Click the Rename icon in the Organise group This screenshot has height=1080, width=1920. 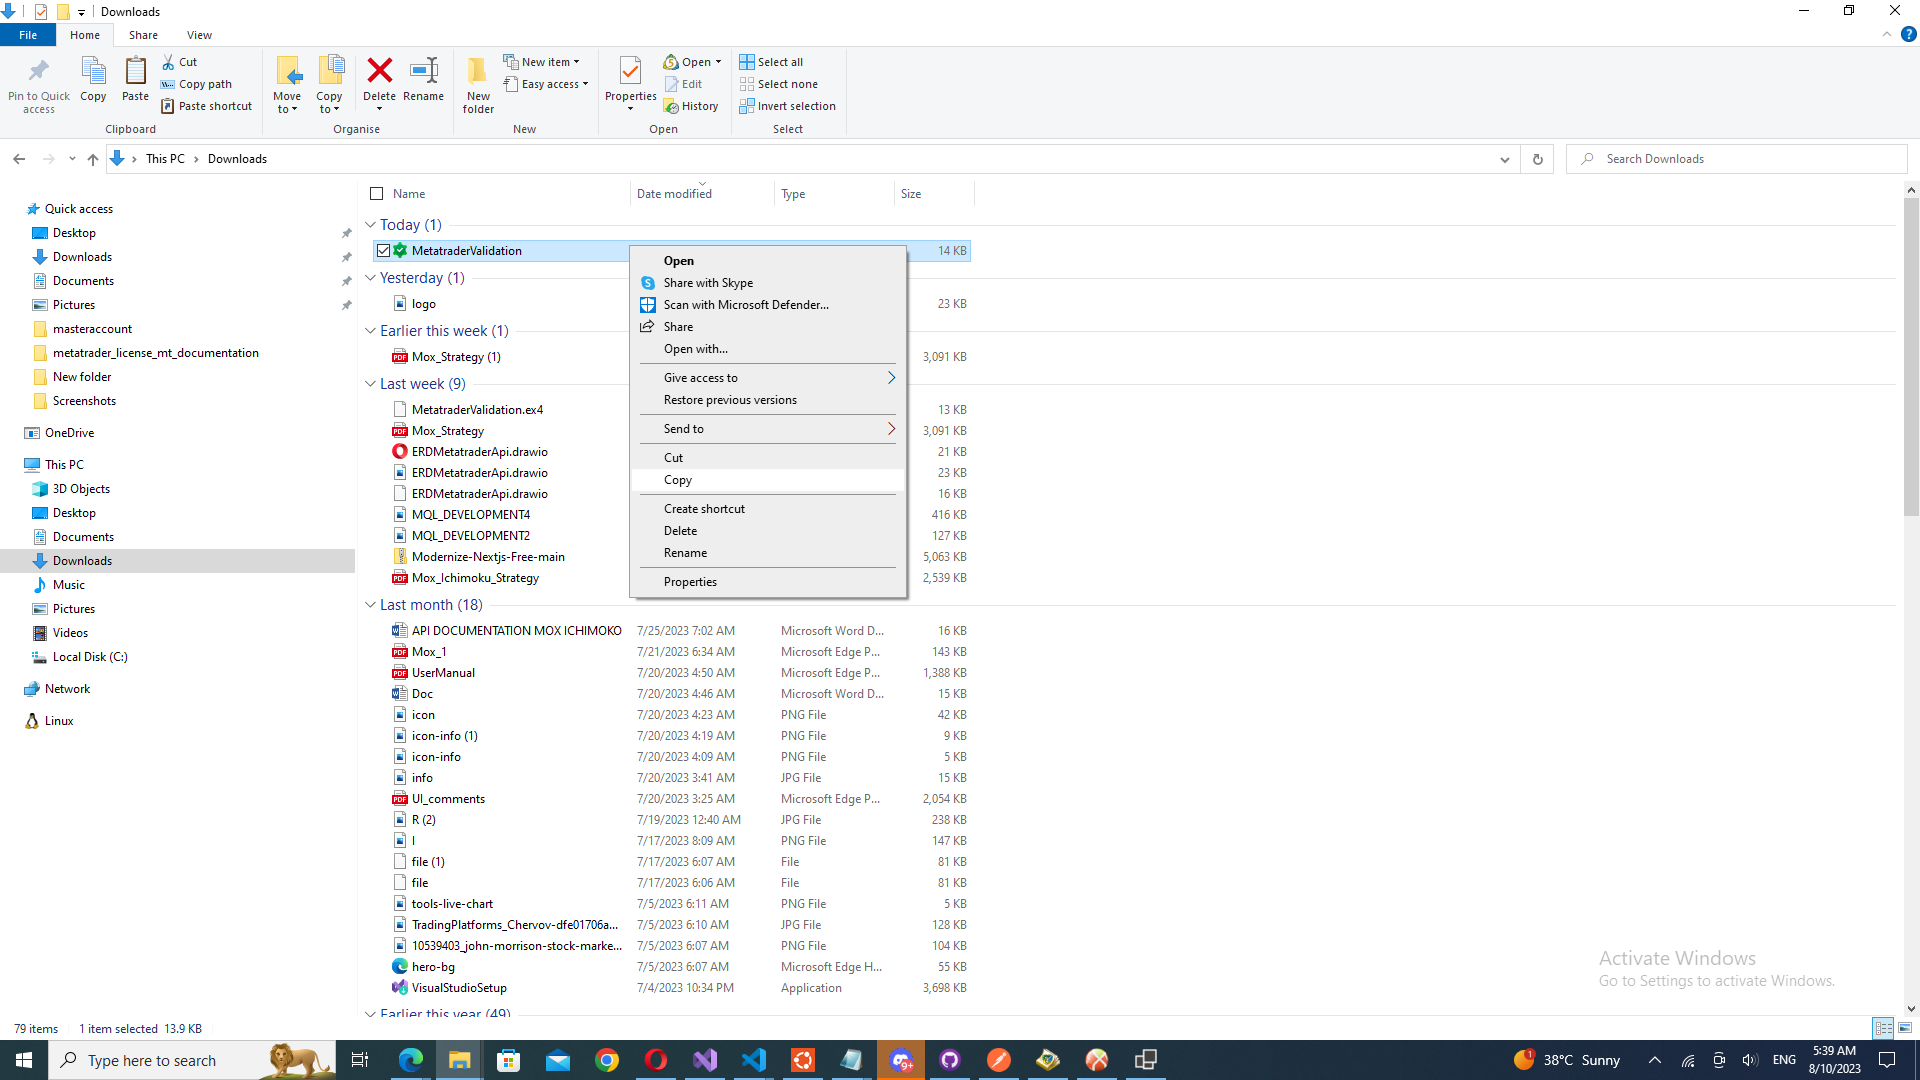coord(423,82)
